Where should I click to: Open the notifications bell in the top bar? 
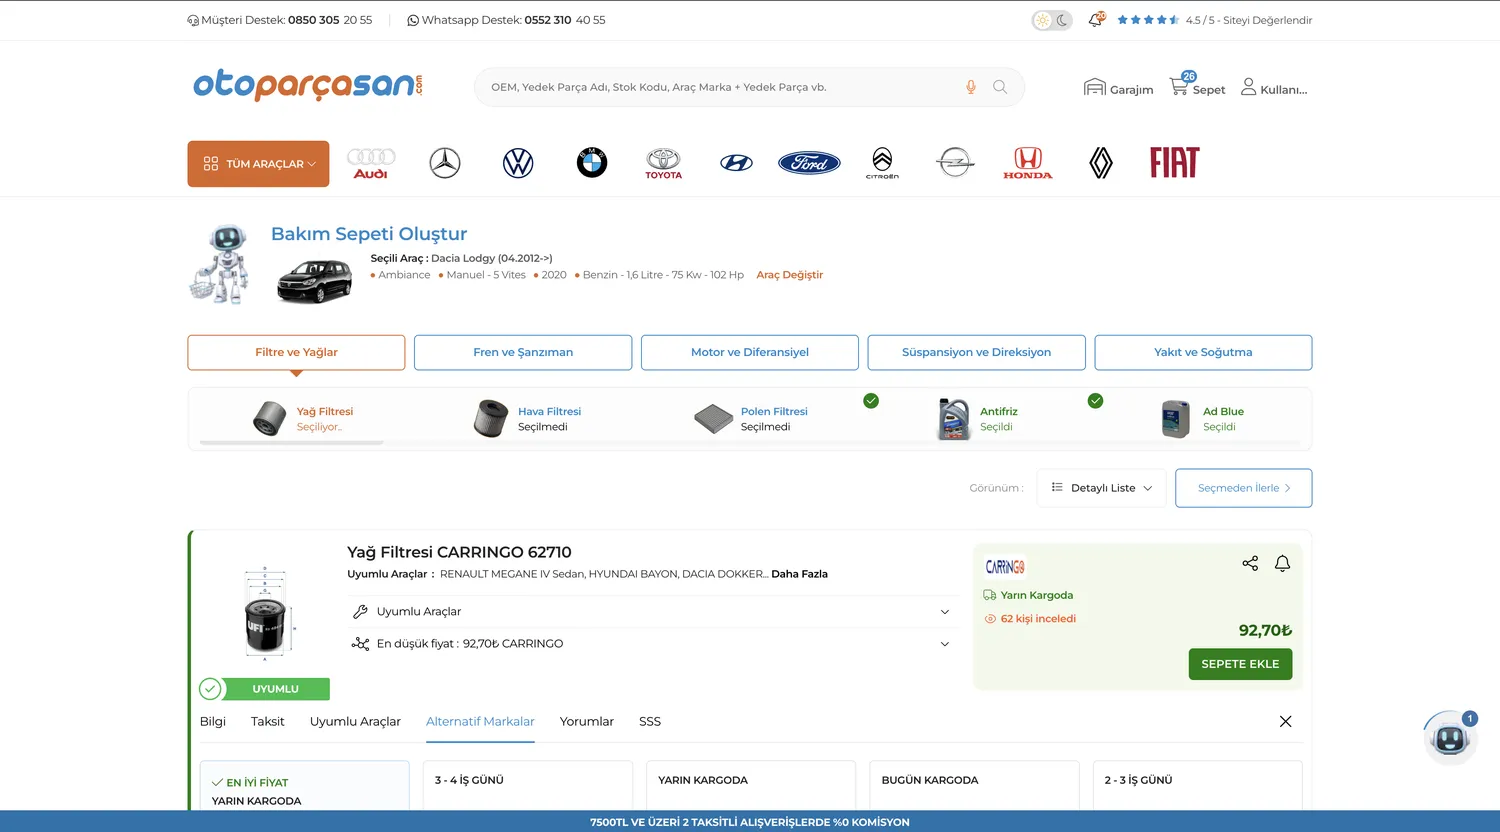1097,20
